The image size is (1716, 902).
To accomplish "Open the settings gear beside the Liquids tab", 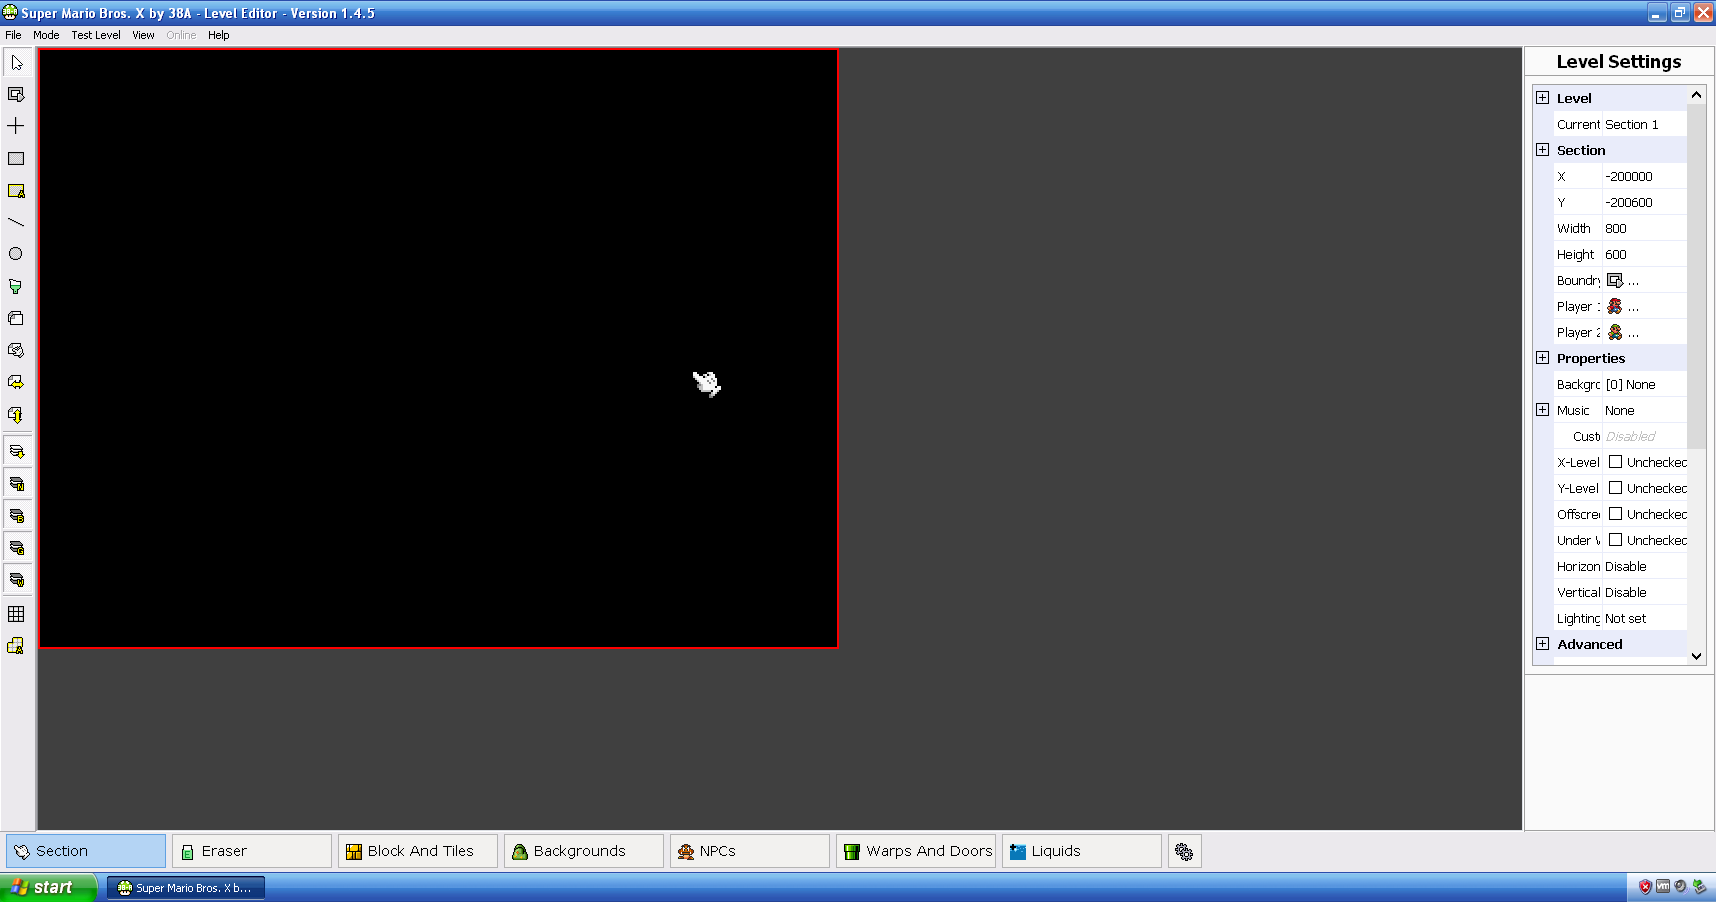I will [x=1184, y=851].
